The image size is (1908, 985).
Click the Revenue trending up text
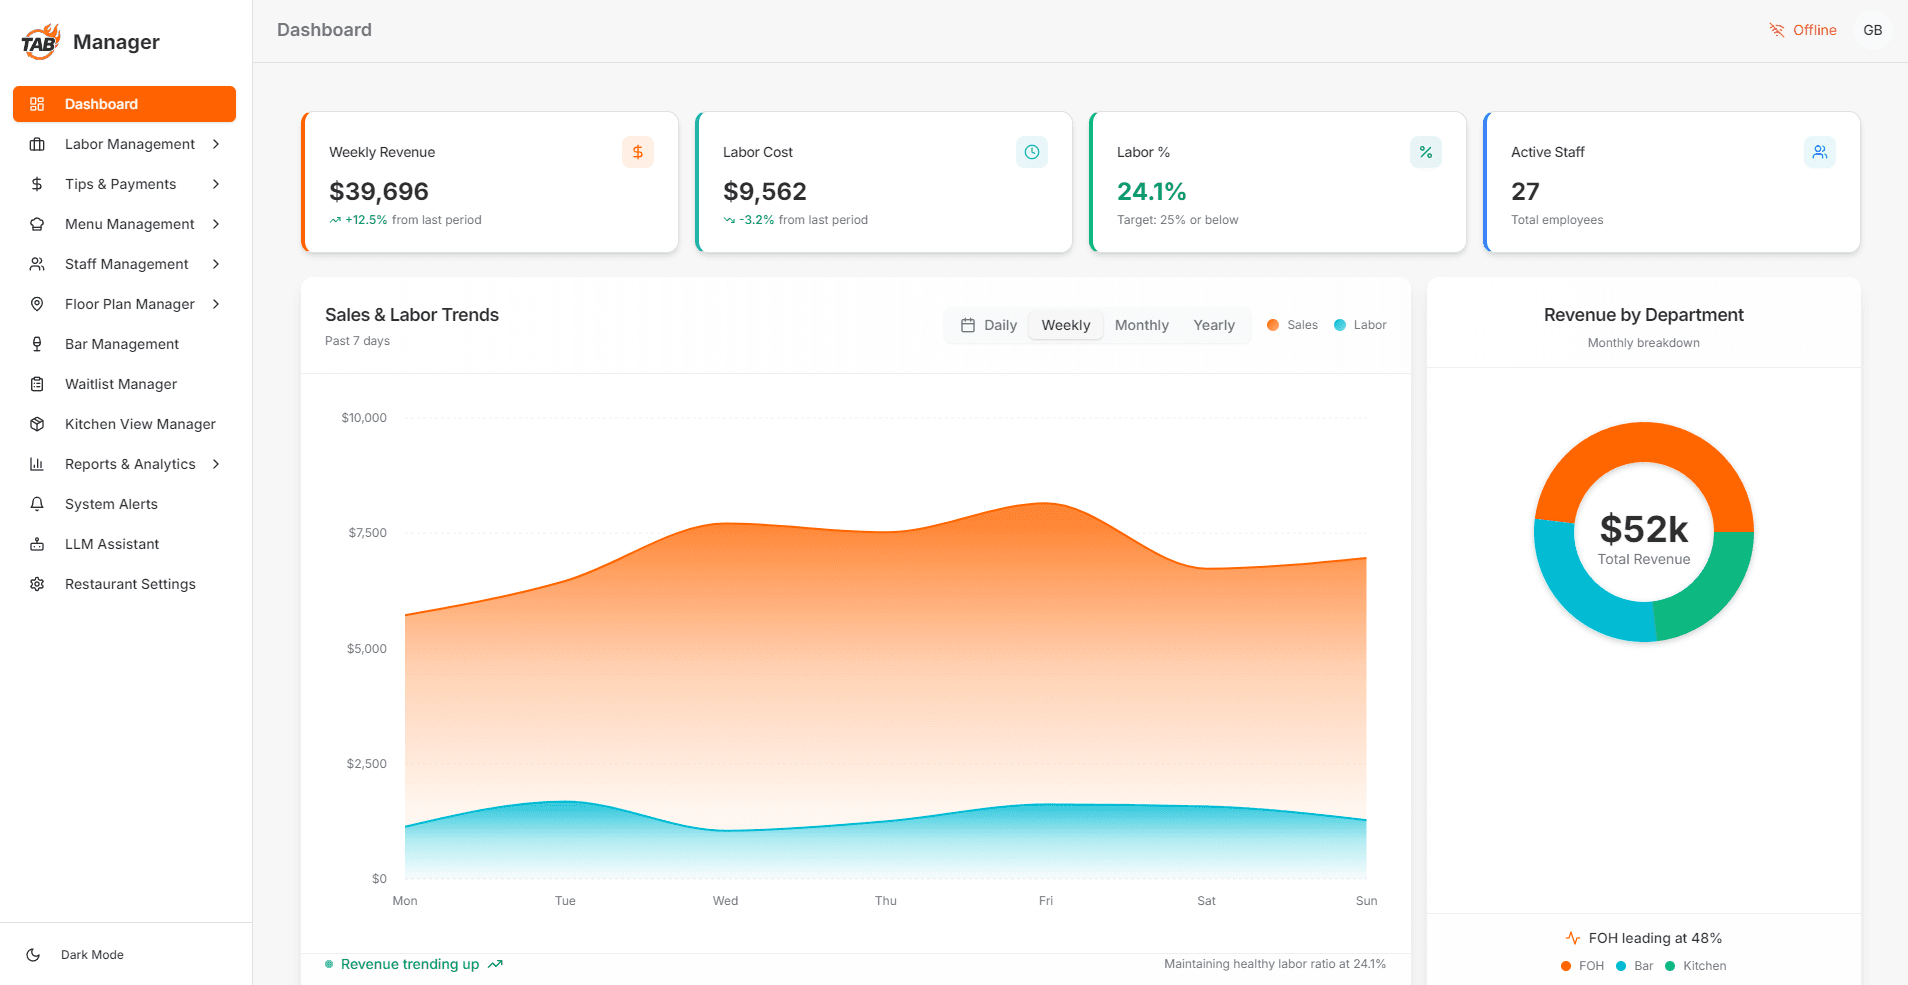(410, 964)
